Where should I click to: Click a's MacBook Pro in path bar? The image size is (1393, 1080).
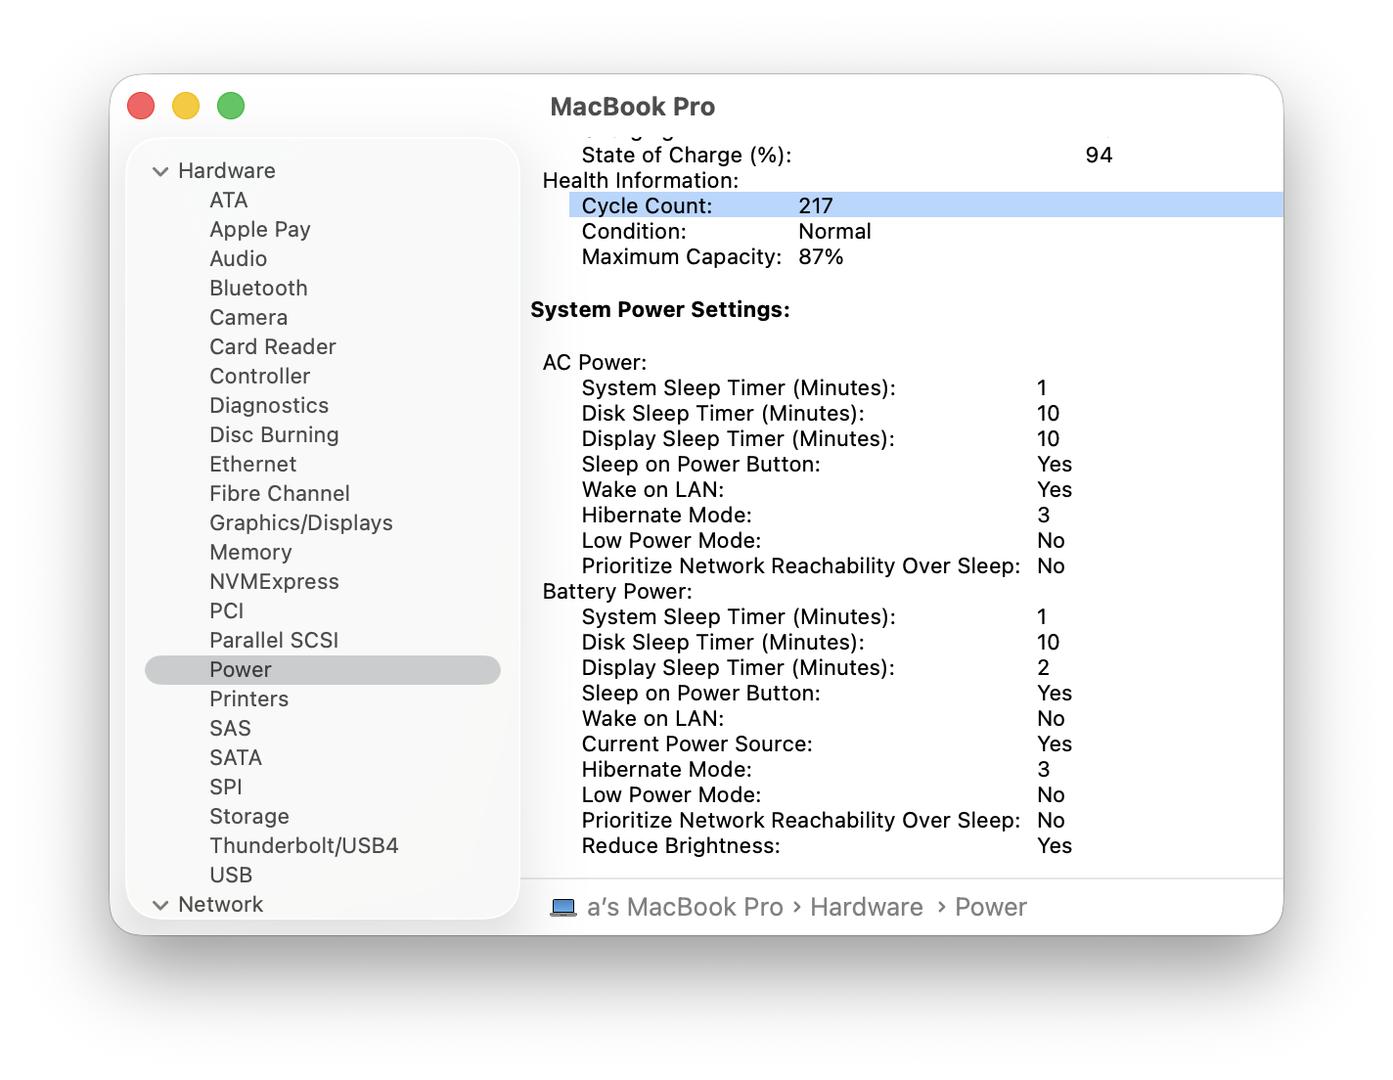(684, 907)
